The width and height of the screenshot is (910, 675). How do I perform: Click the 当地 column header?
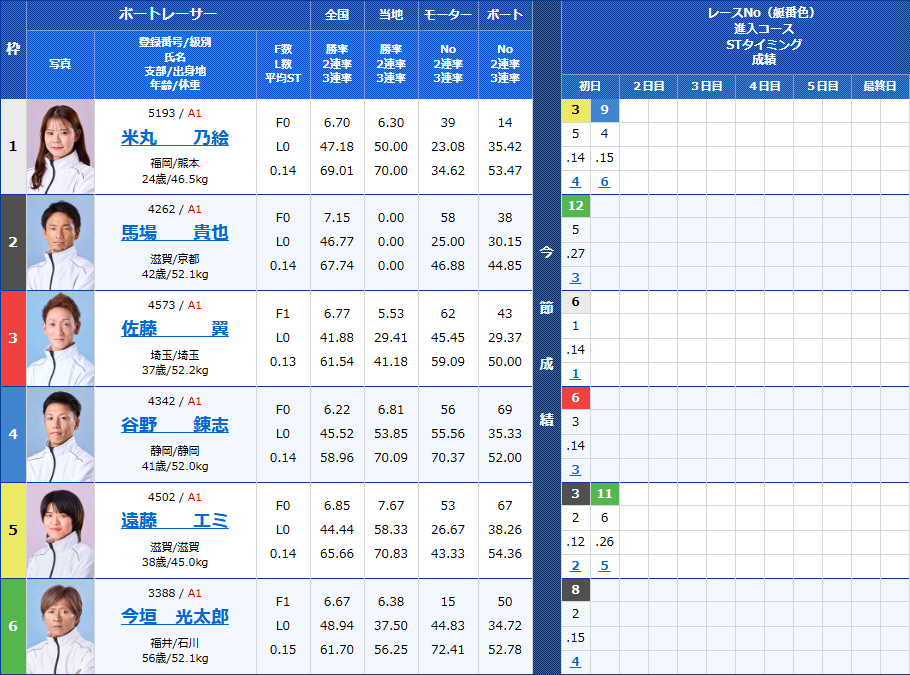391,15
